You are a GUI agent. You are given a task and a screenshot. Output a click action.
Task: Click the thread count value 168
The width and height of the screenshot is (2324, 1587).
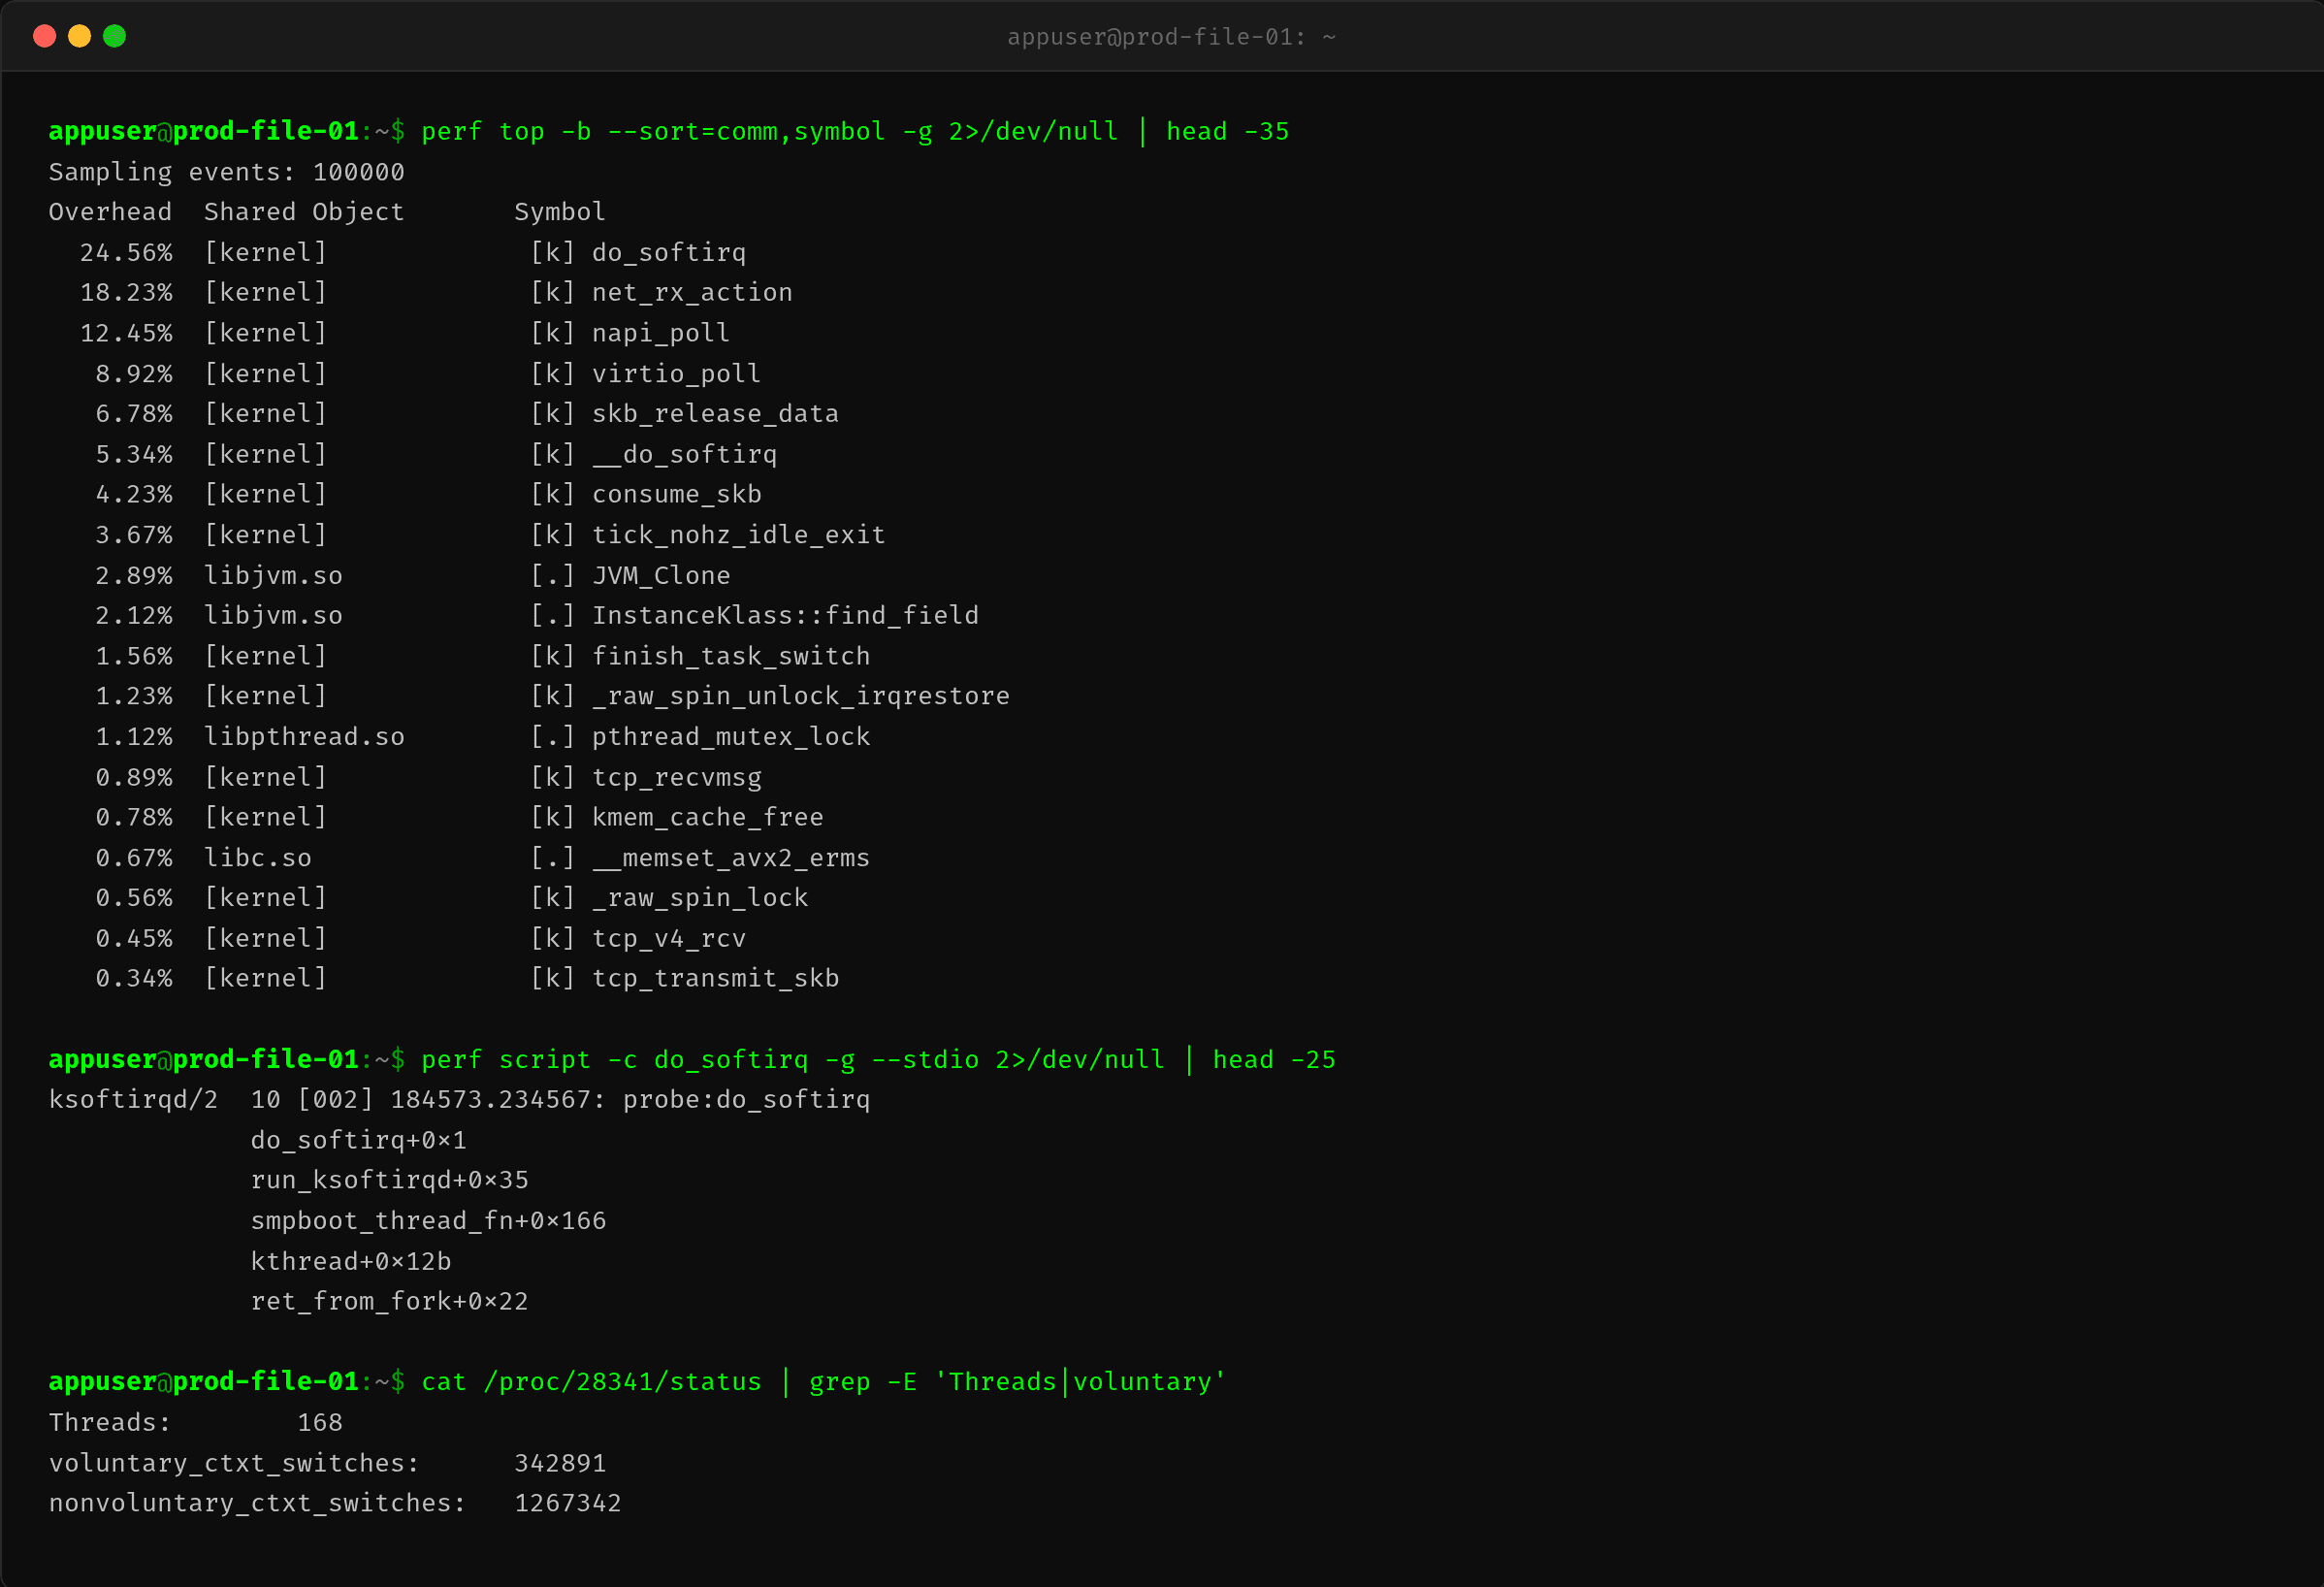(x=320, y=1422)
